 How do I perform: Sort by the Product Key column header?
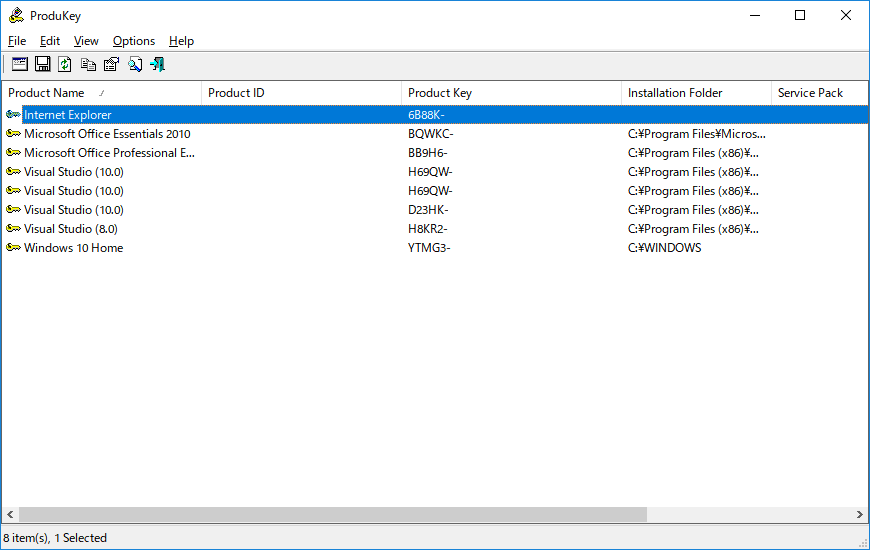coord(511,93)
